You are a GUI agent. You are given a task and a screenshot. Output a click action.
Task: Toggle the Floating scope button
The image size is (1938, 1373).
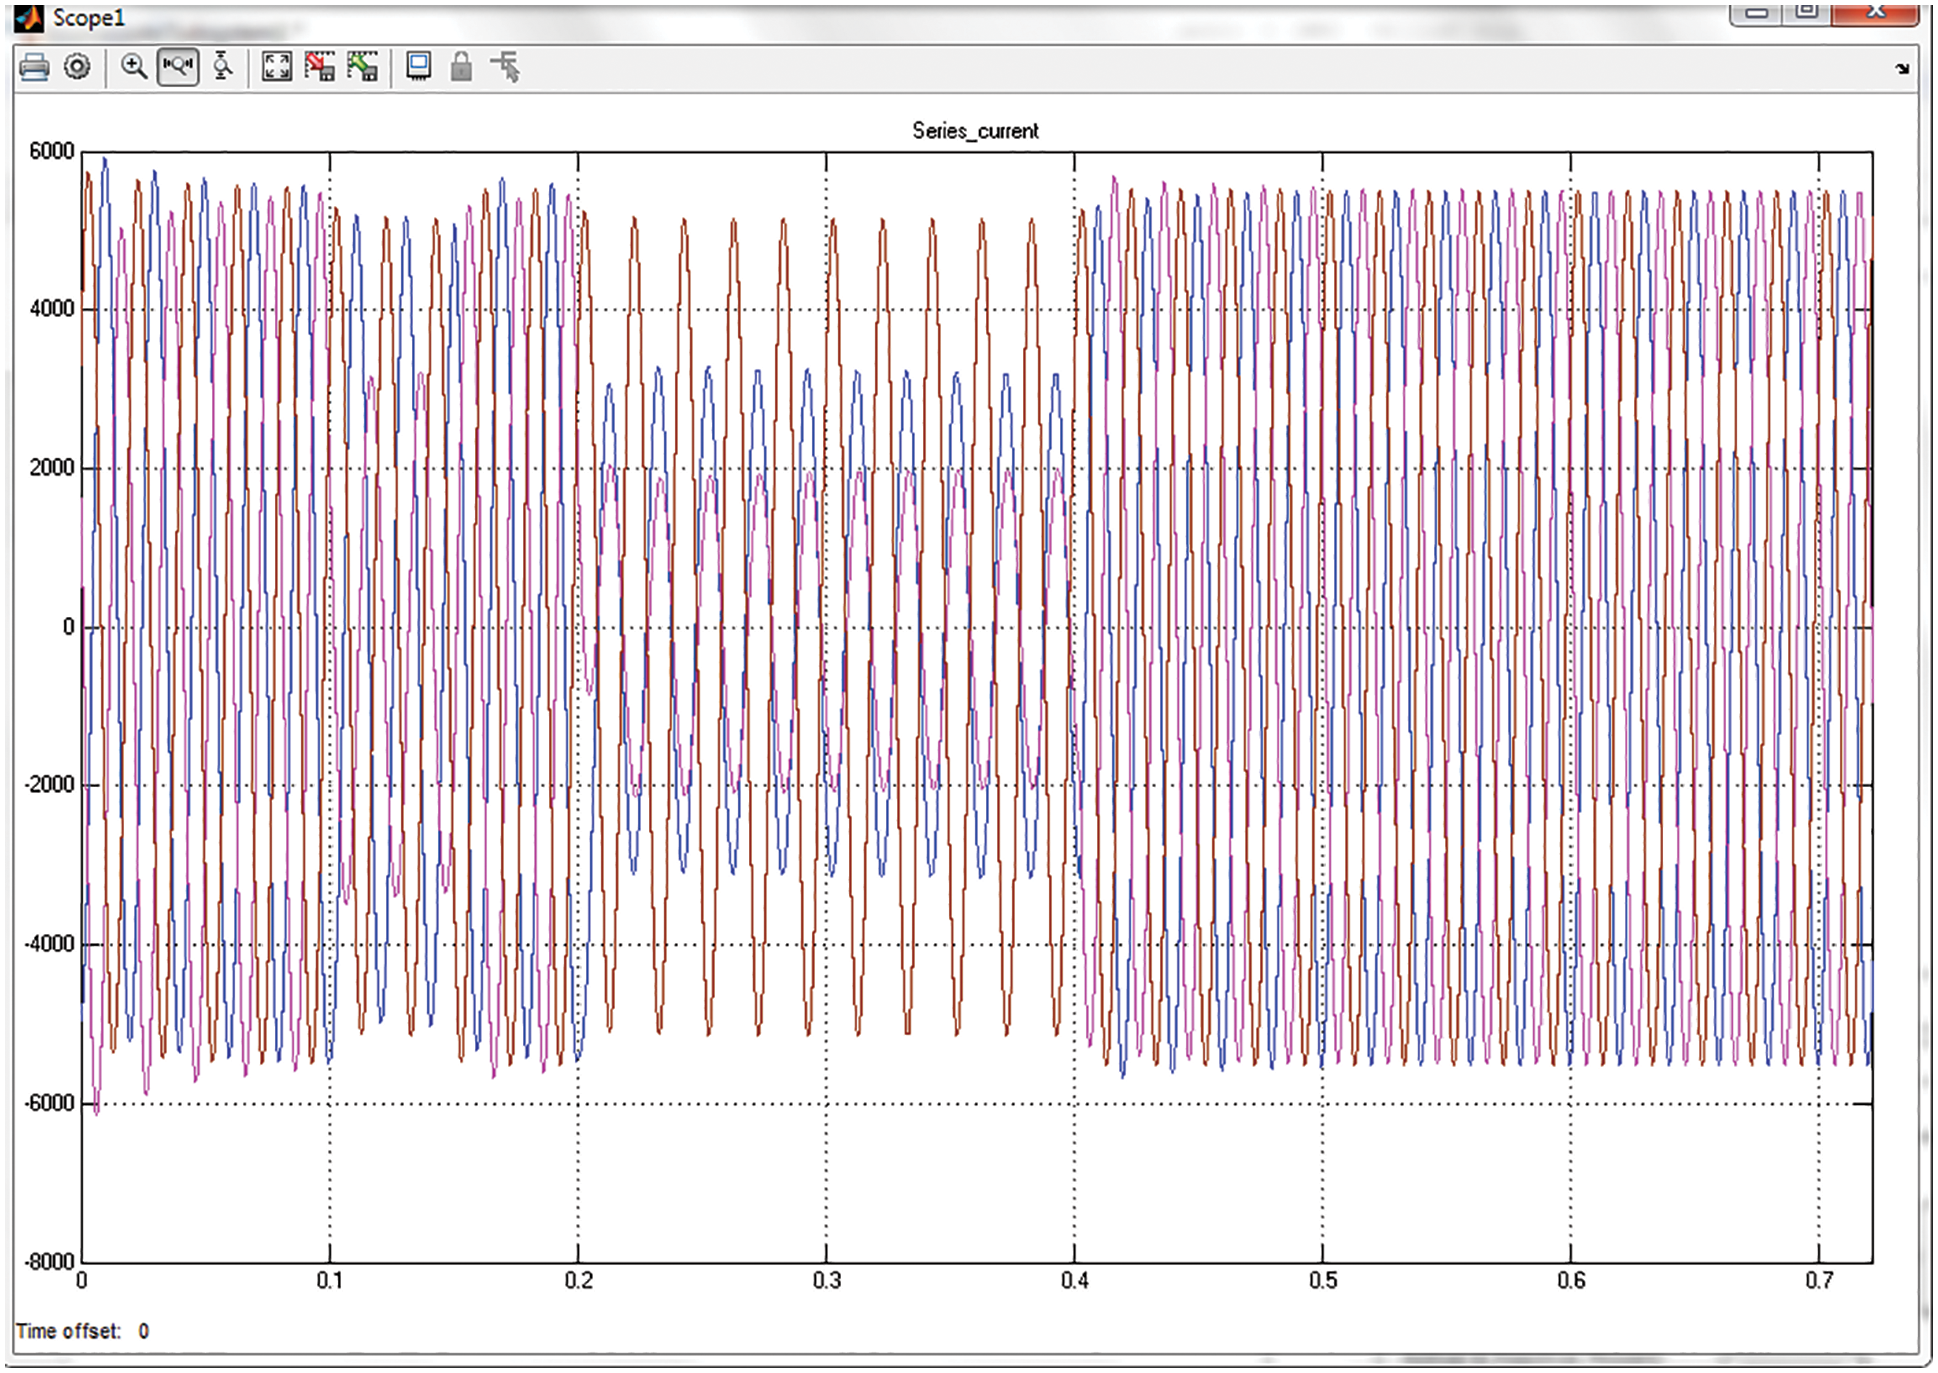pos(418,67)
